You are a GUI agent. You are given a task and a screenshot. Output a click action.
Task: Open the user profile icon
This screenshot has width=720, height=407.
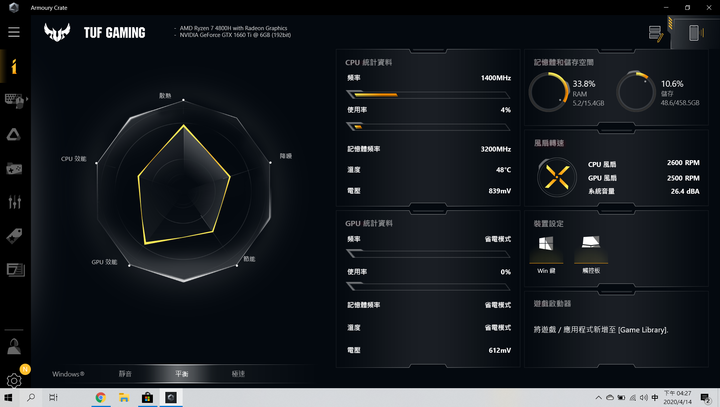click(x=14, y=346)
